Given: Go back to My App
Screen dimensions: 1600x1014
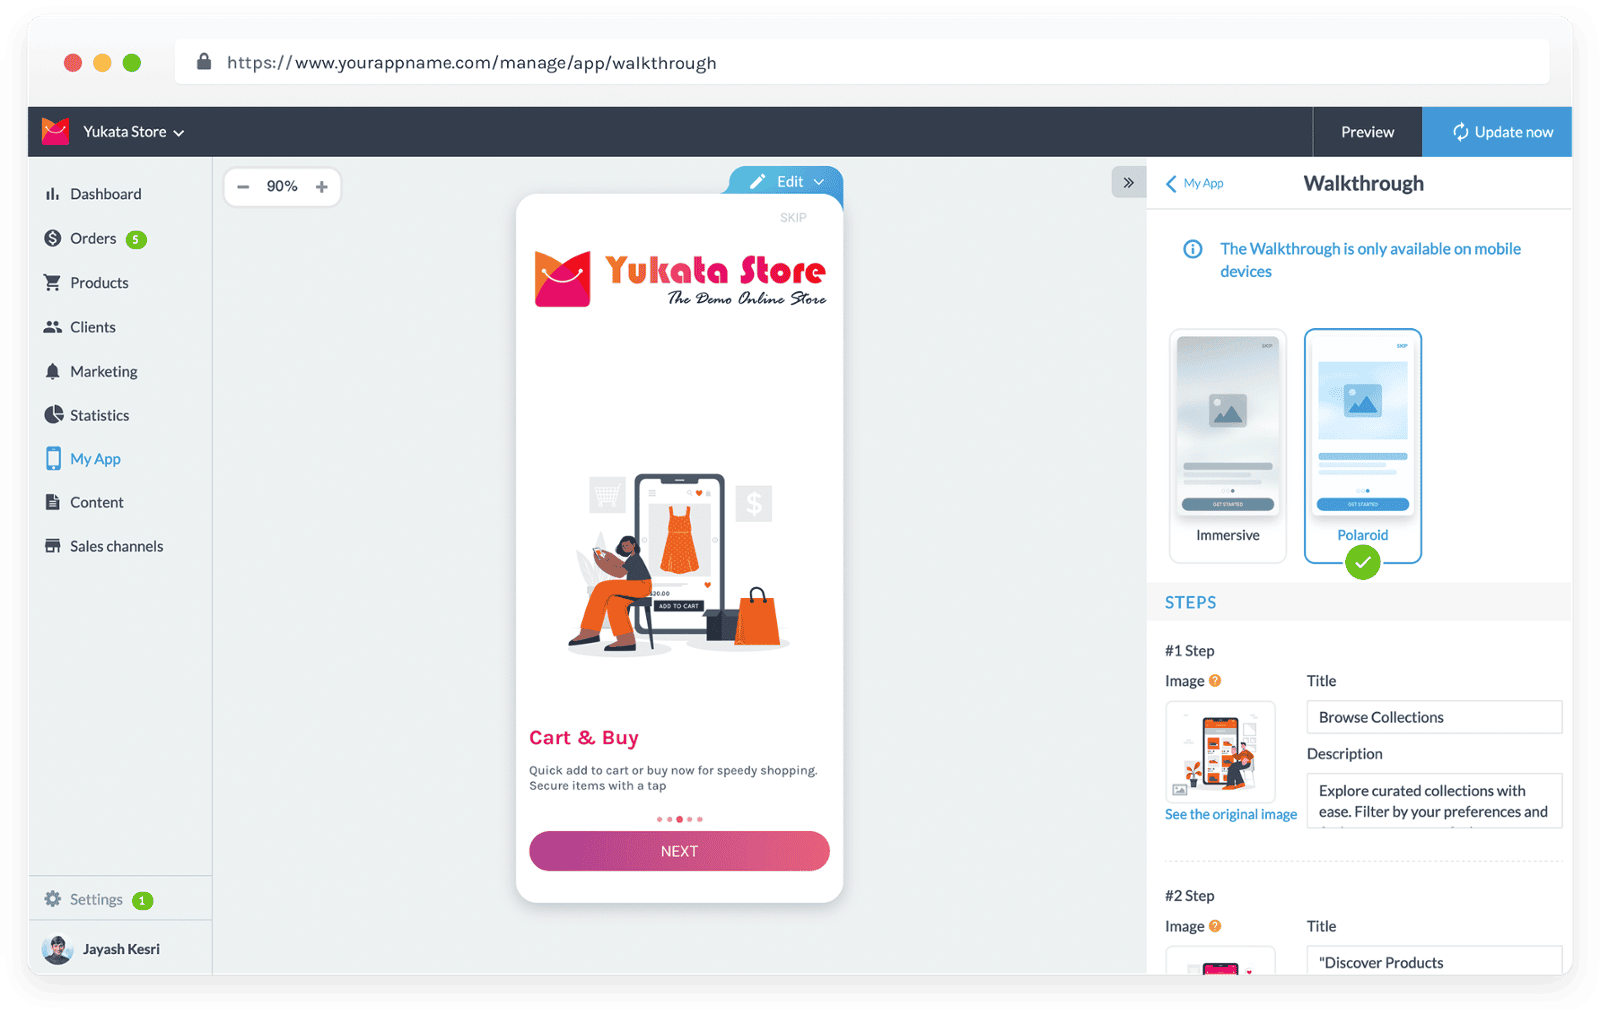Looking at the screenshot, I should (1194, 183).
